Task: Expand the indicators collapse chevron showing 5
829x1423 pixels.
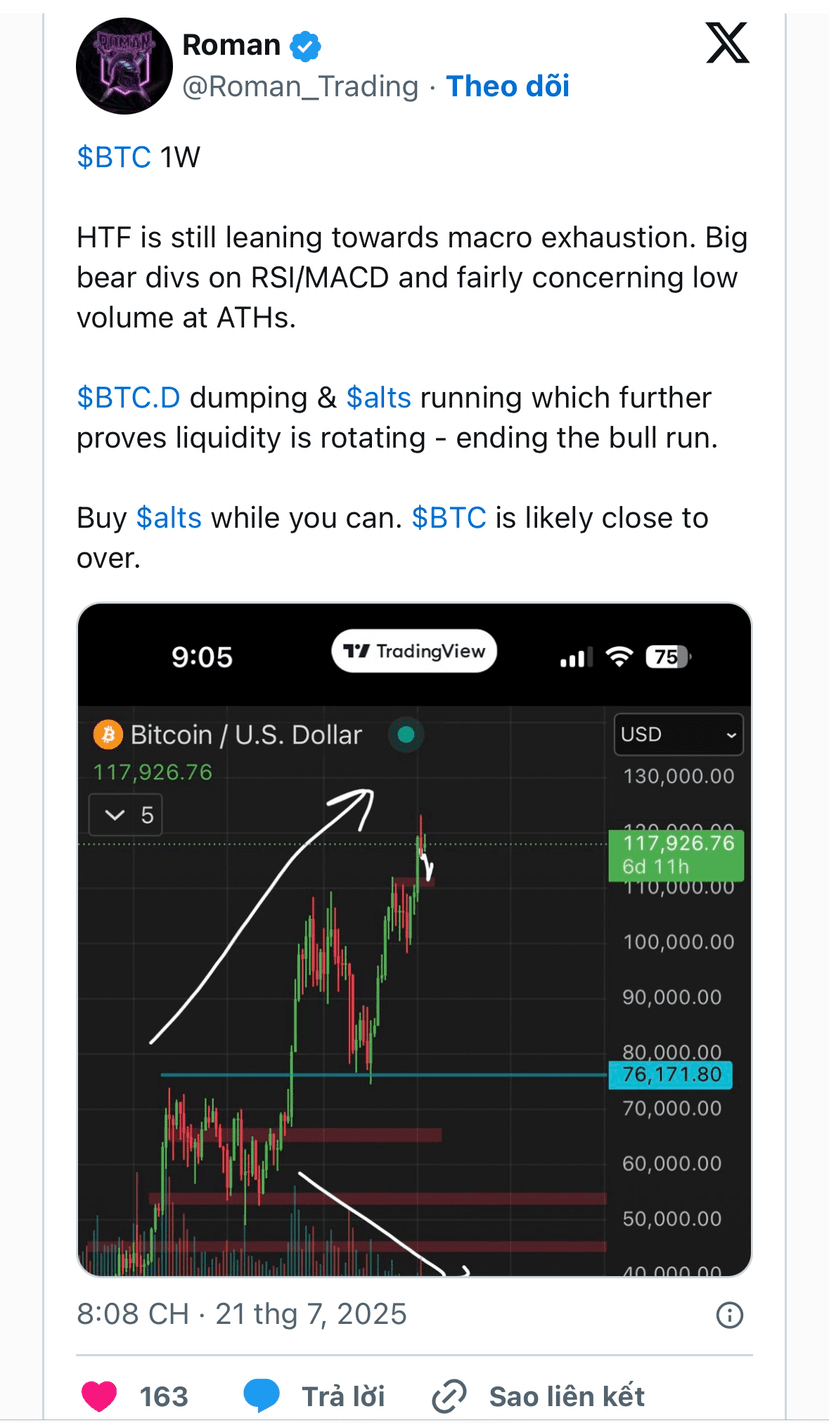Action: click(x=125, y=815)
